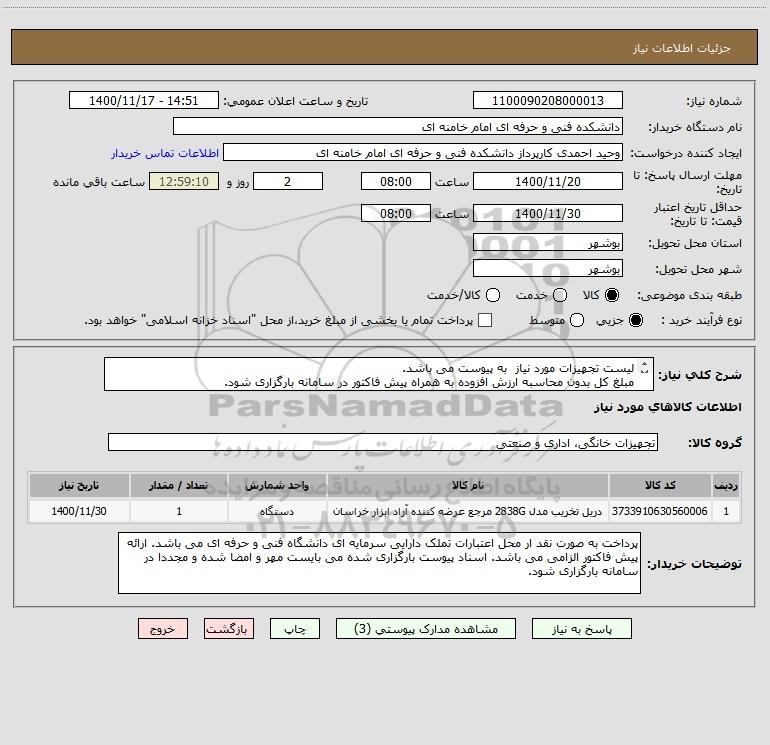The image size is (770, 745).
Task: Click the دستگاه unit cell
Action: (277, 511)
